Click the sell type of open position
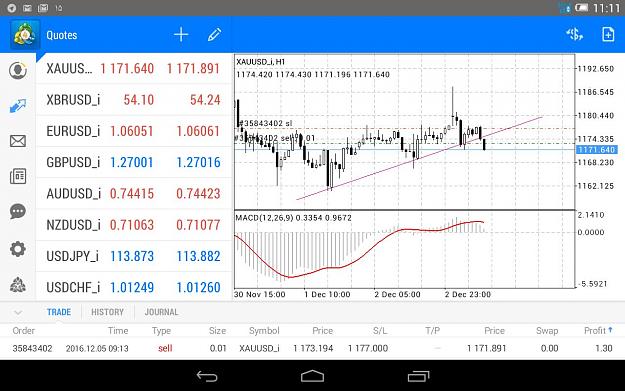Screen dimensions: 625x391 tap(165, 348)
